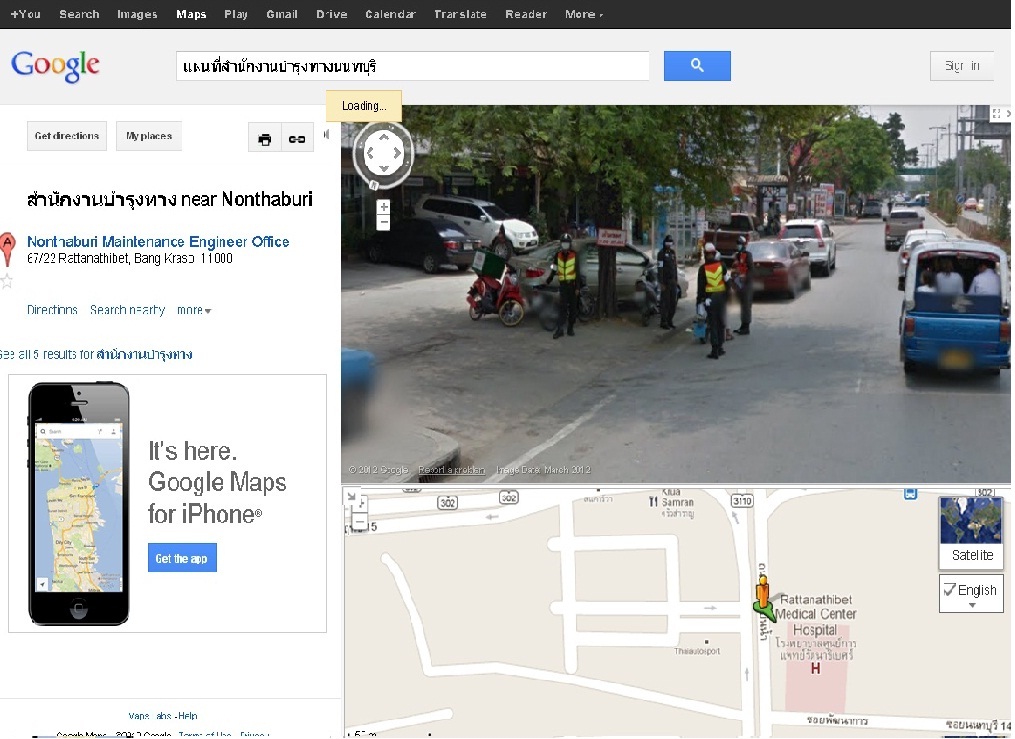
Task: Click the Help link in the footer
Action: click(x=188, y=716)
